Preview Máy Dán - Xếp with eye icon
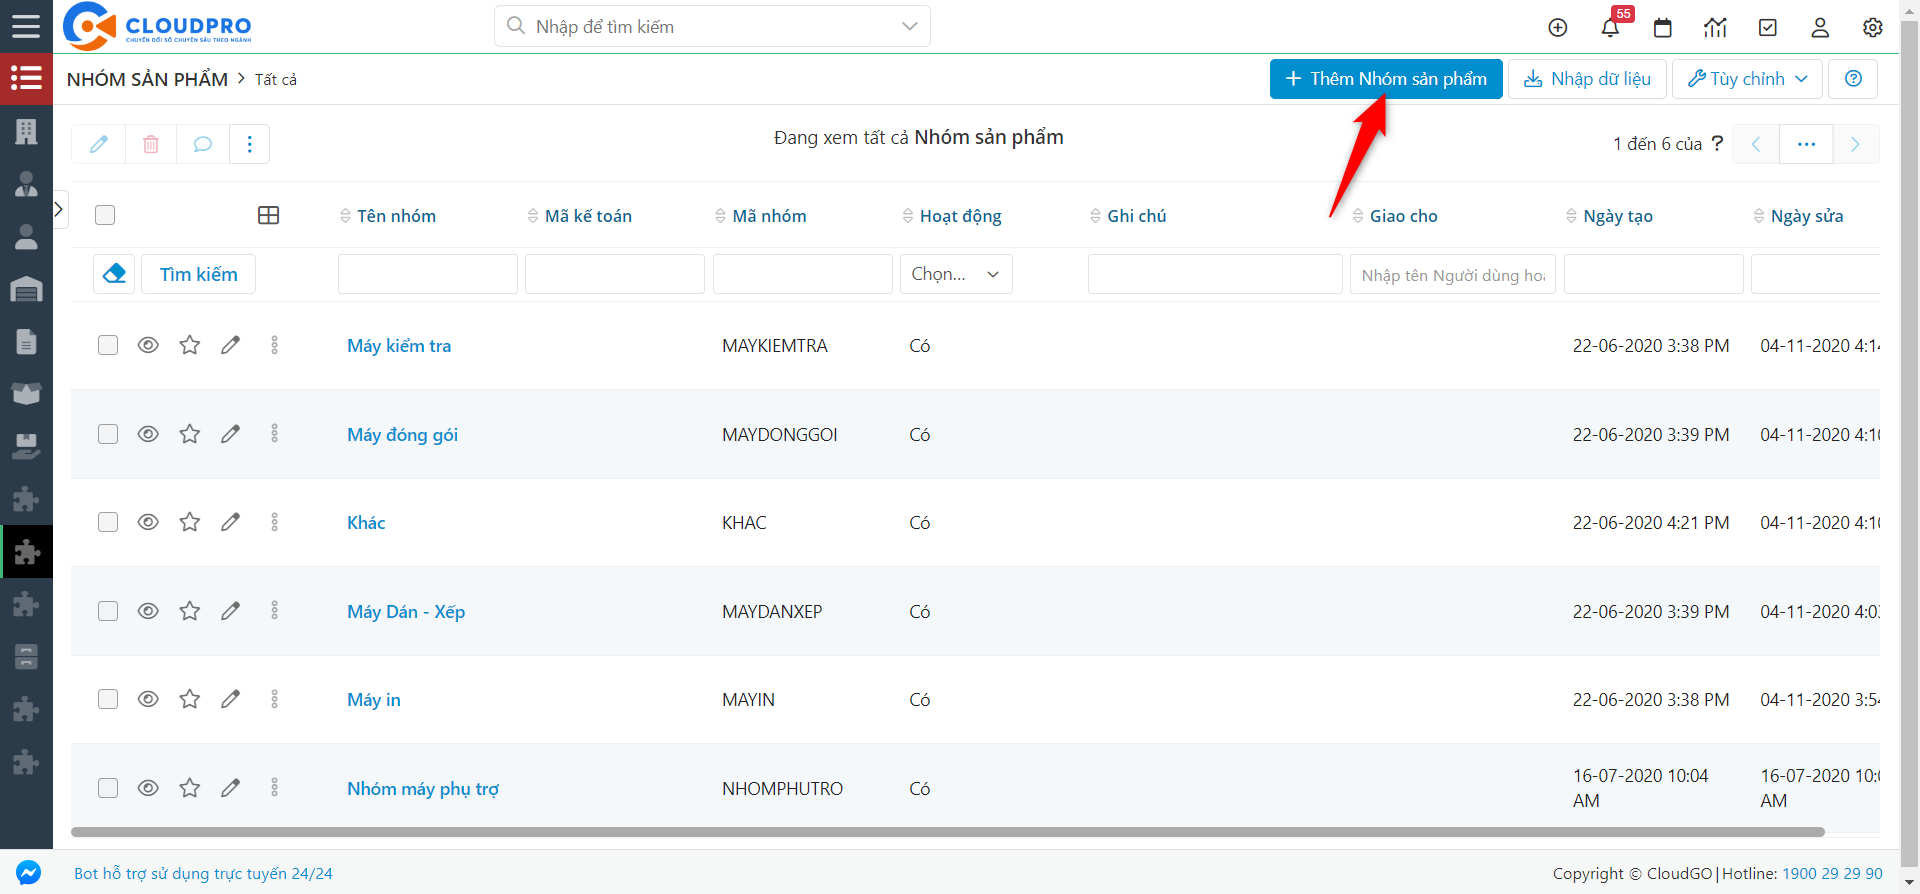The image size is (1920, 894). pyautogui.click(x=148, y=611)
